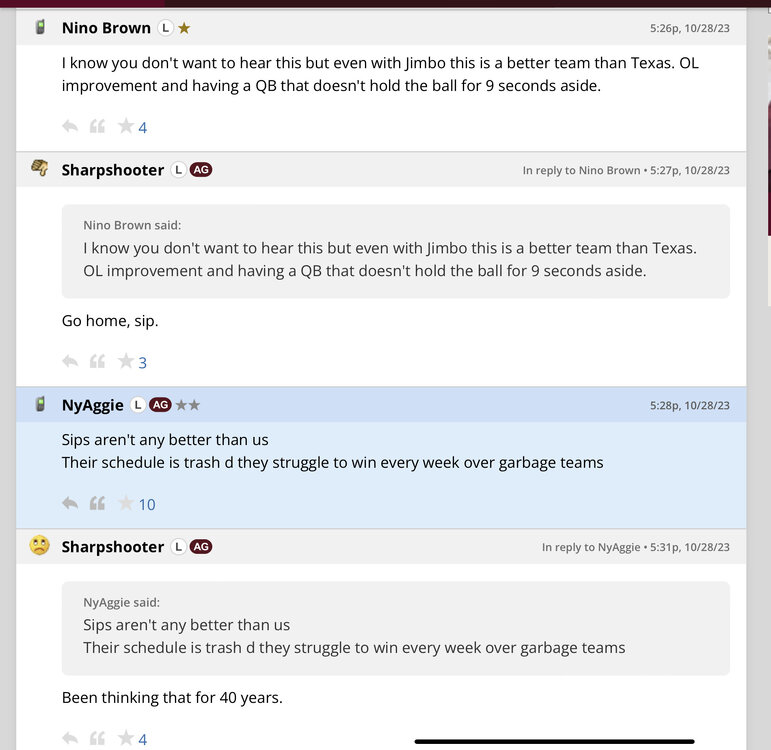Open Nino Brown's user profile

(106, 28)
